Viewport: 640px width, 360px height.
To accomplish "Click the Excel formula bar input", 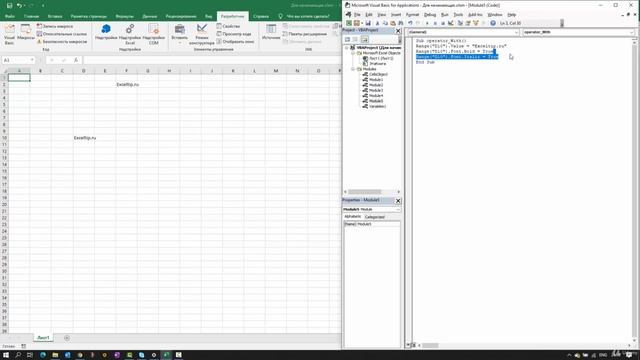I will (211, 60).
